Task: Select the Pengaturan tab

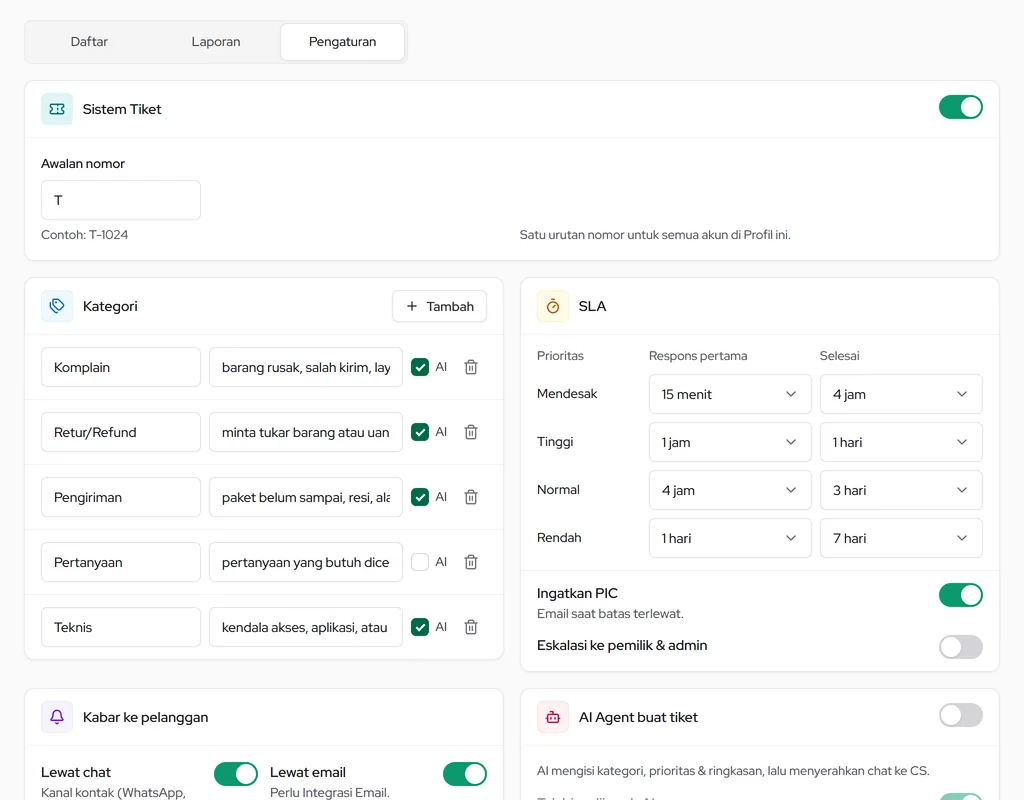Action: coord(342,42)
